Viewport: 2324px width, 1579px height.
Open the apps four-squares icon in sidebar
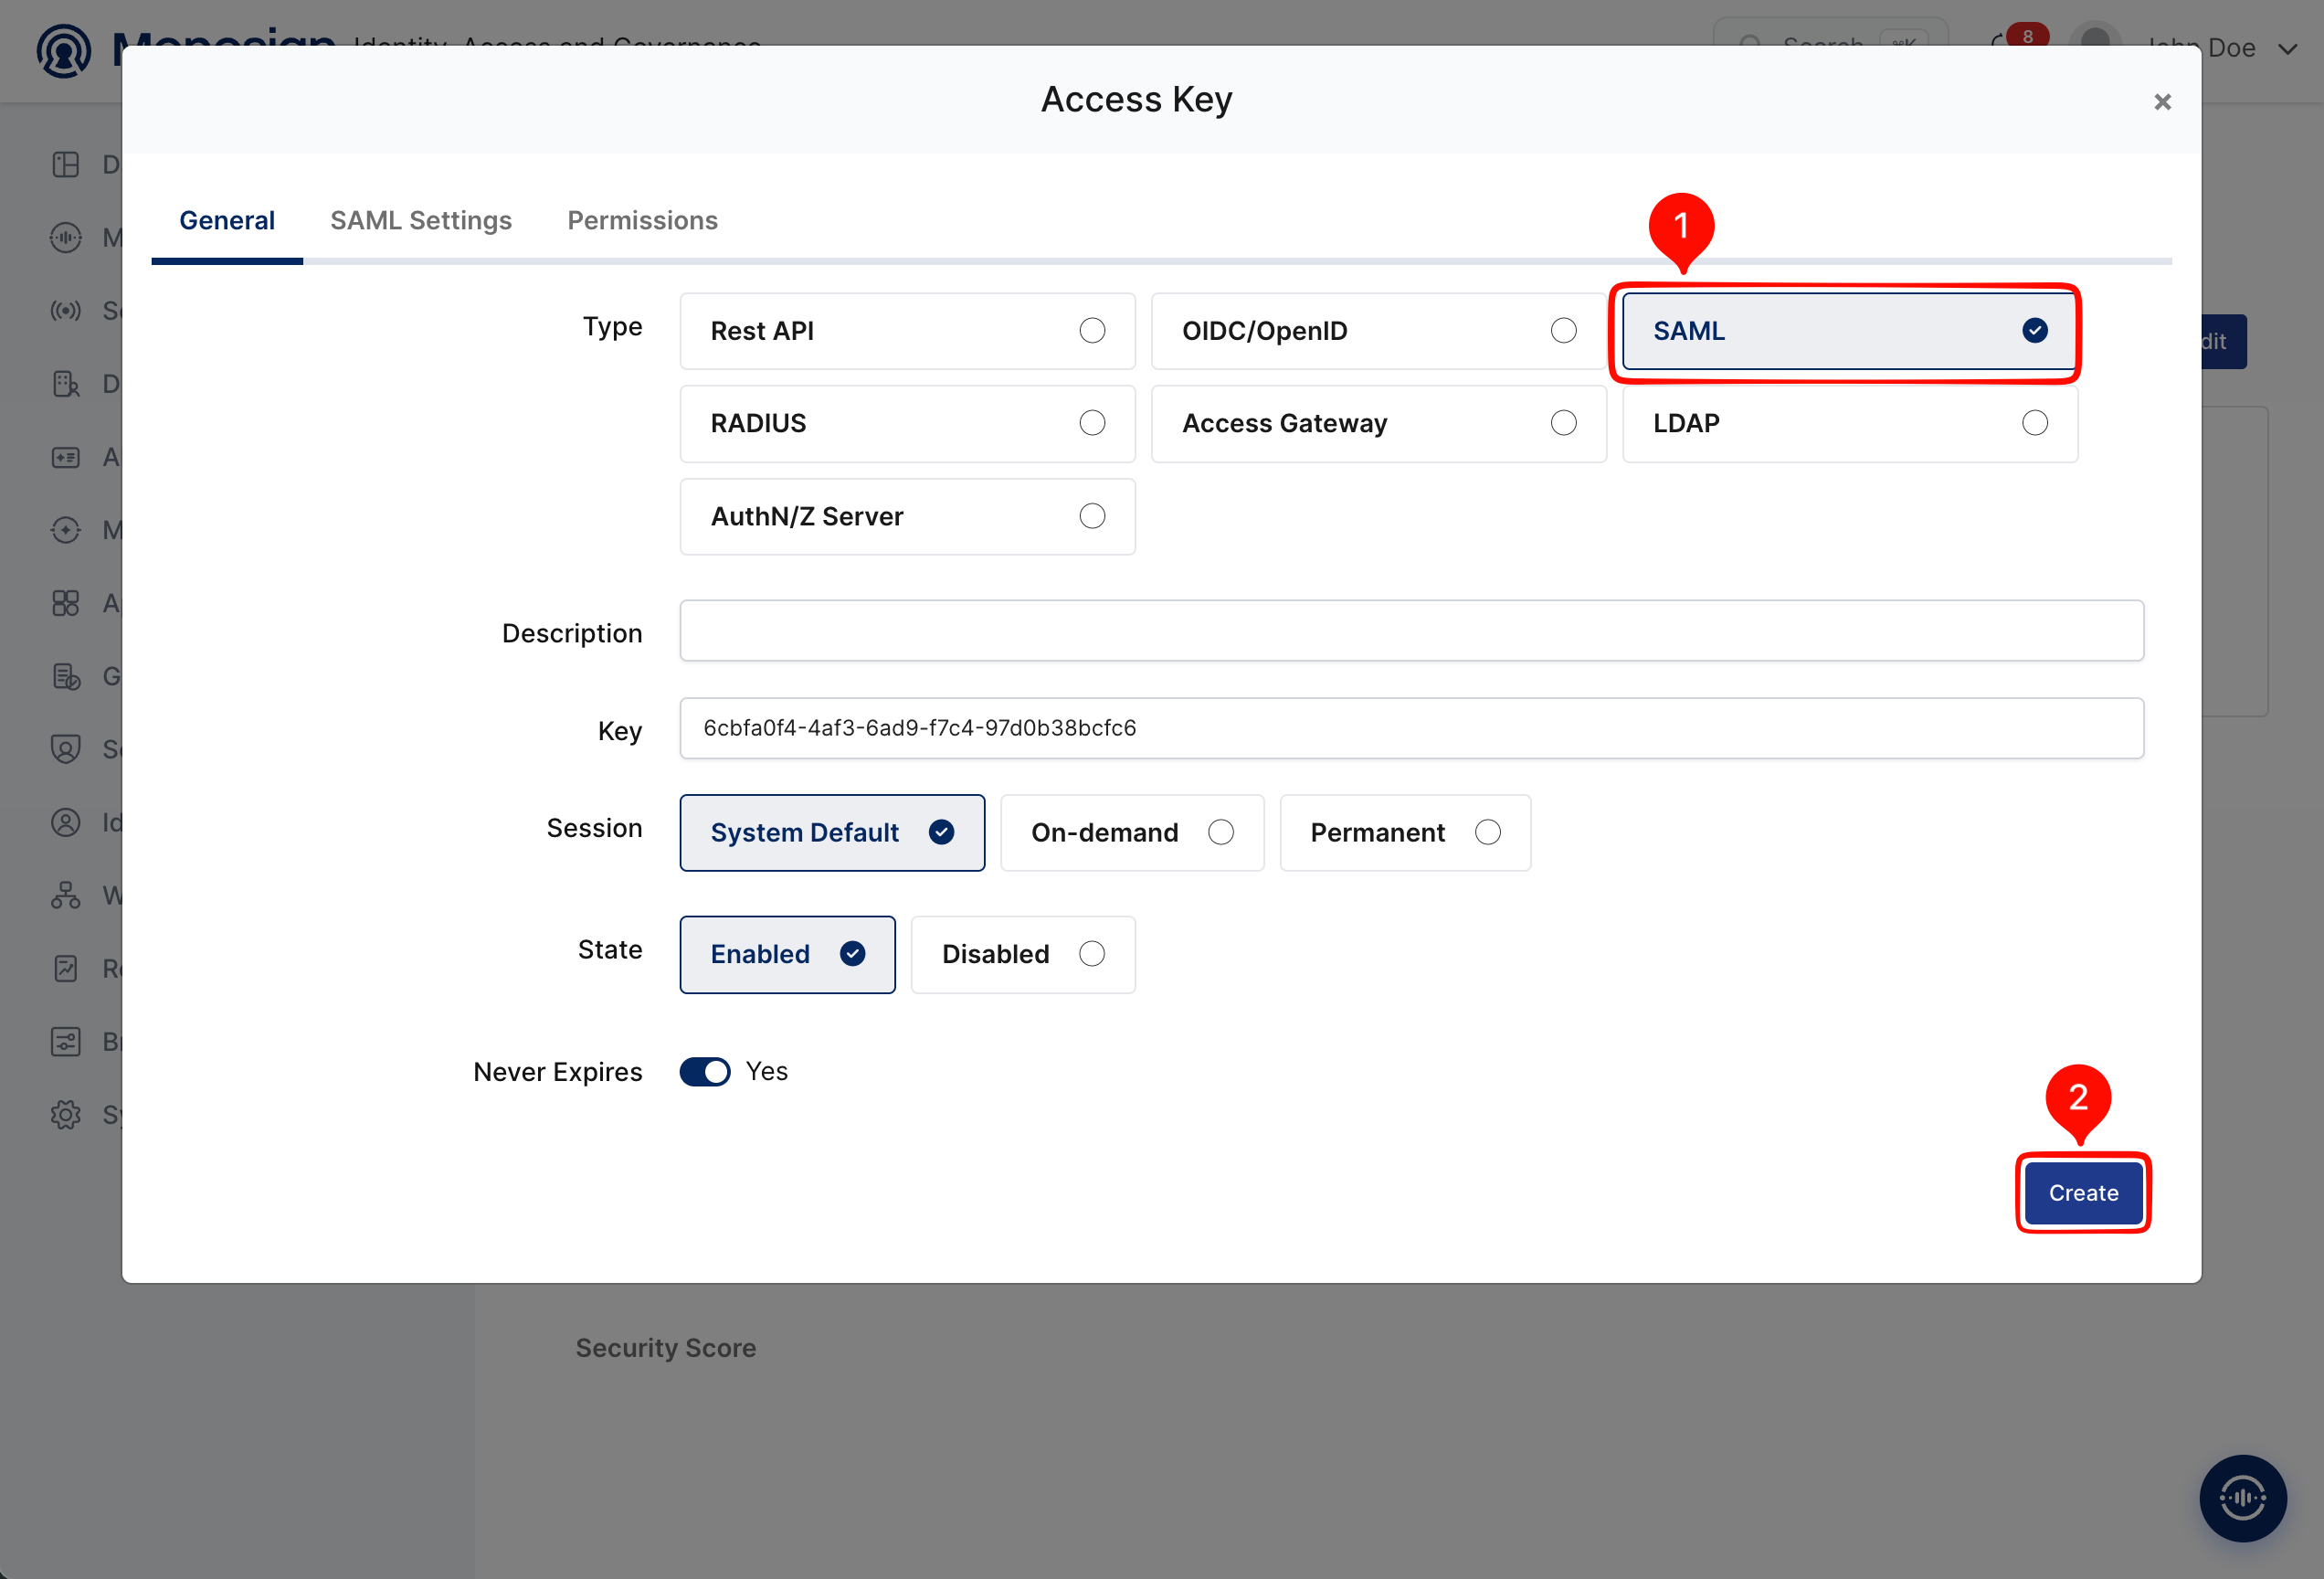(66, 603)
